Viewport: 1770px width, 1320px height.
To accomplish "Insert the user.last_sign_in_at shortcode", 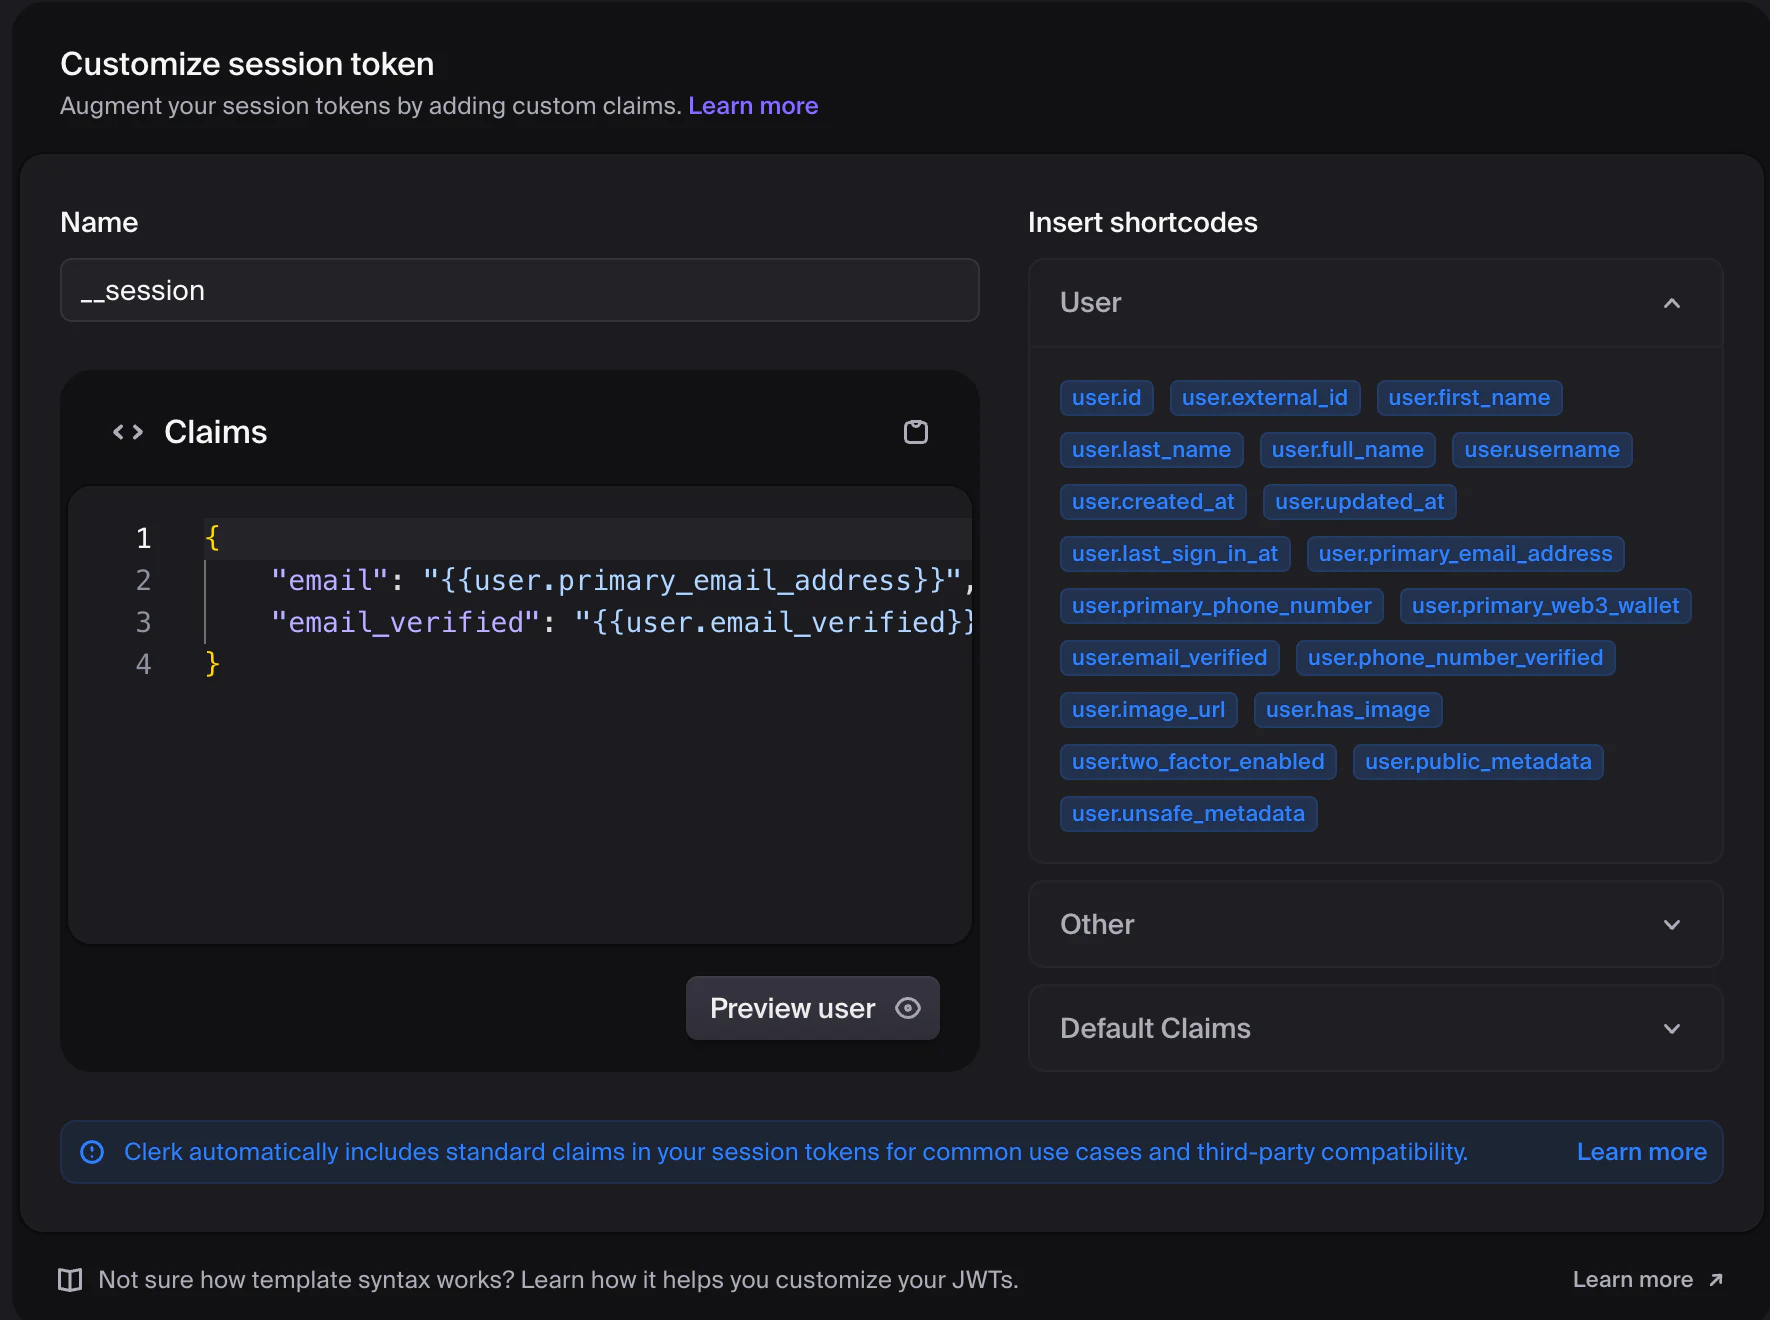I will [1175, 554].
